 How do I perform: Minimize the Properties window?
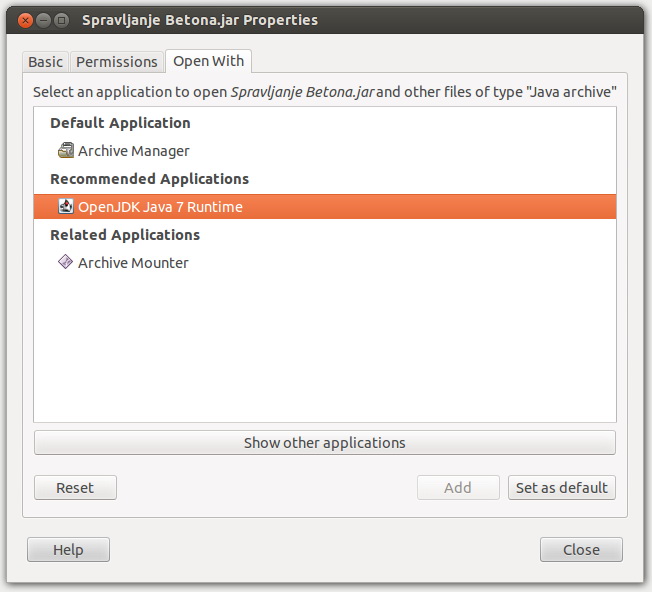coord(44,20)
